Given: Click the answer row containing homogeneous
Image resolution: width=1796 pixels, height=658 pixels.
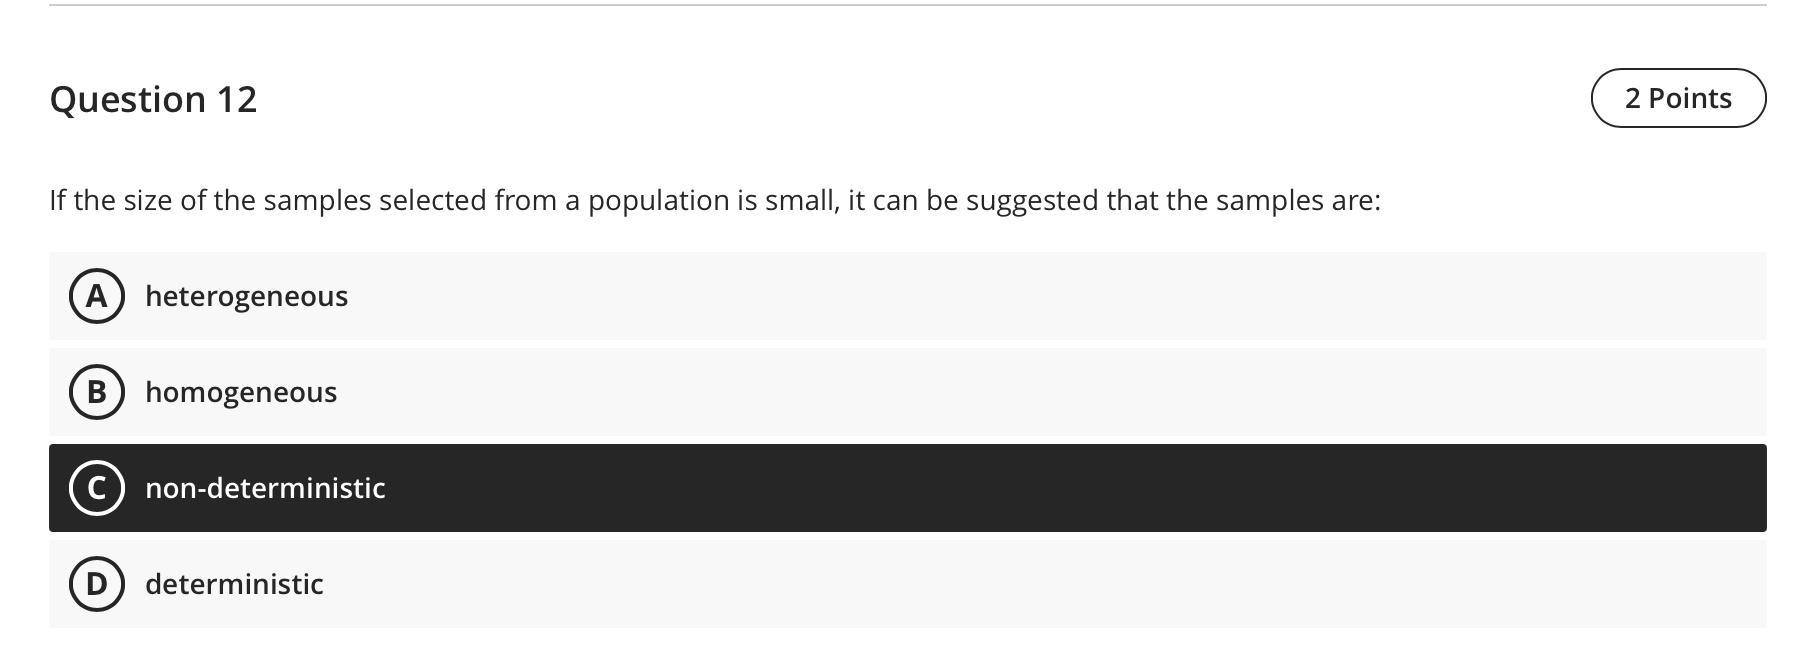Looking at the screenshot, I should pos(500,391).
